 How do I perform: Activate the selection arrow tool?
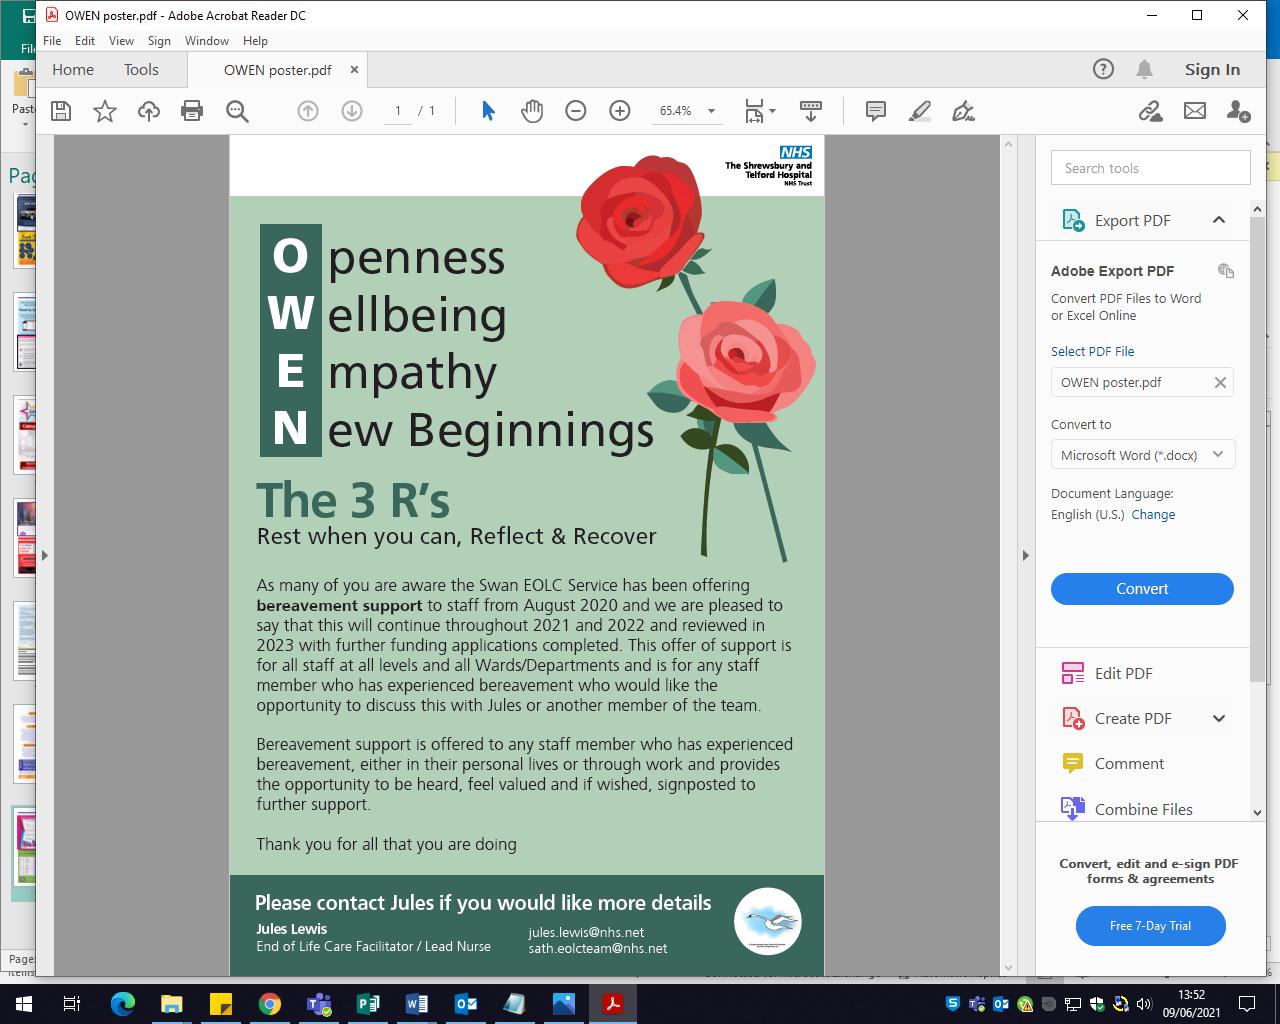click(x=488, y=111)
